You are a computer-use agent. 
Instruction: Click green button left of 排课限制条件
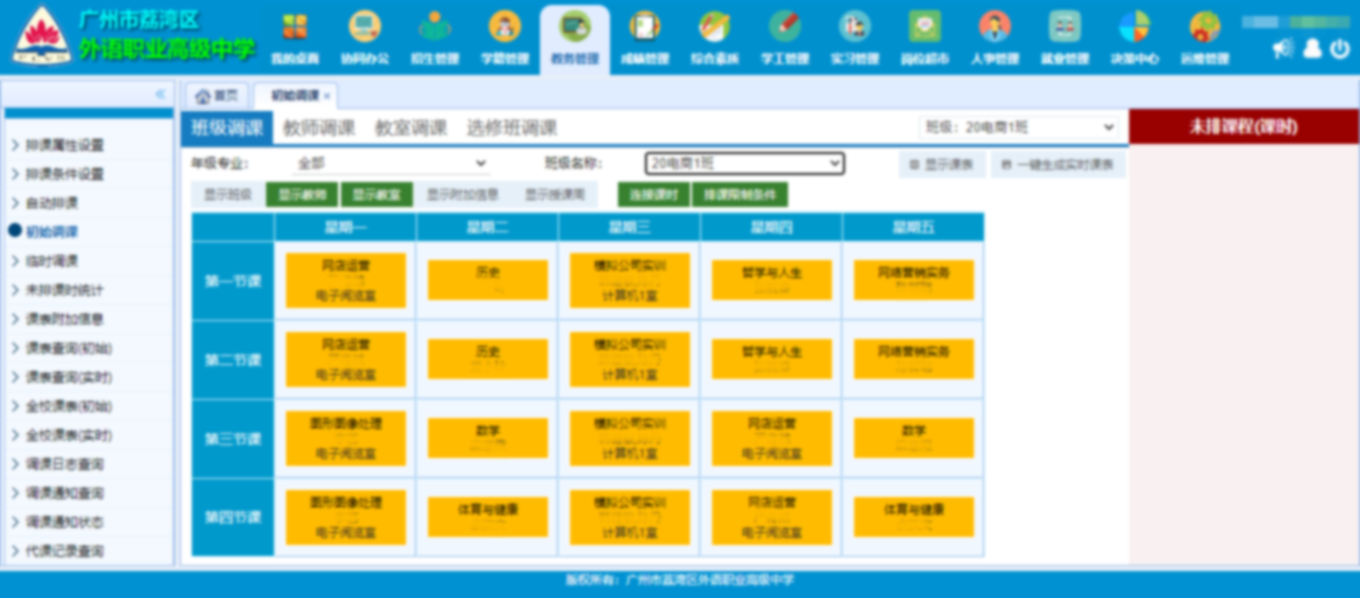coord(654,195)
